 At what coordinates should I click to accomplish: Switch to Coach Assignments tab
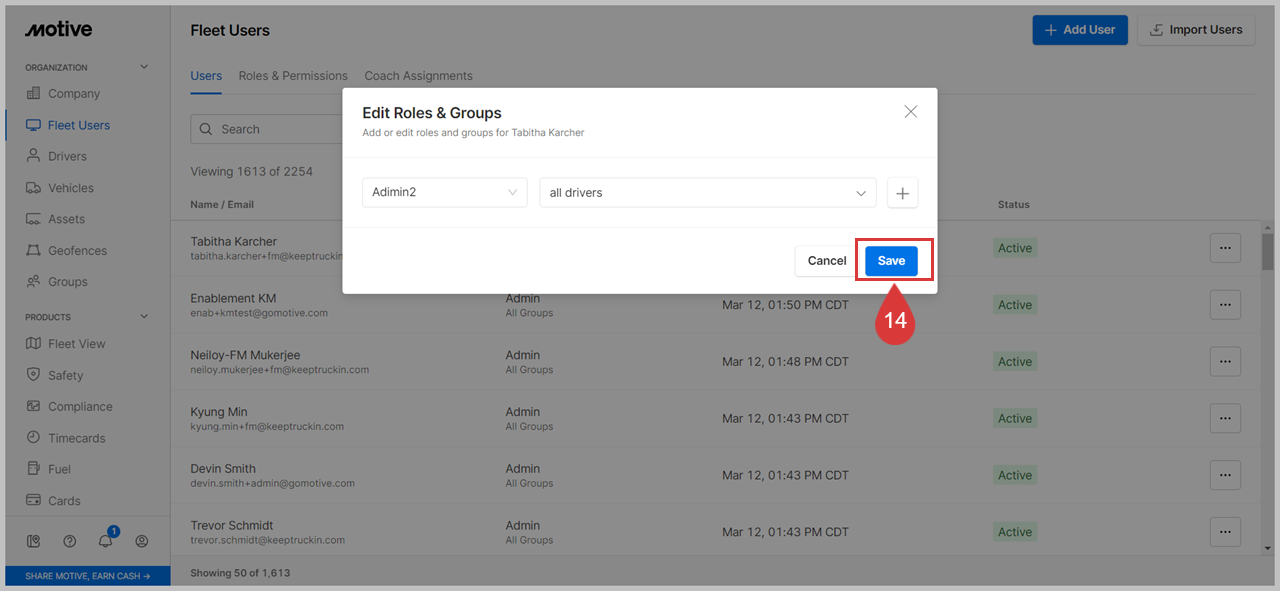point(418,76)
